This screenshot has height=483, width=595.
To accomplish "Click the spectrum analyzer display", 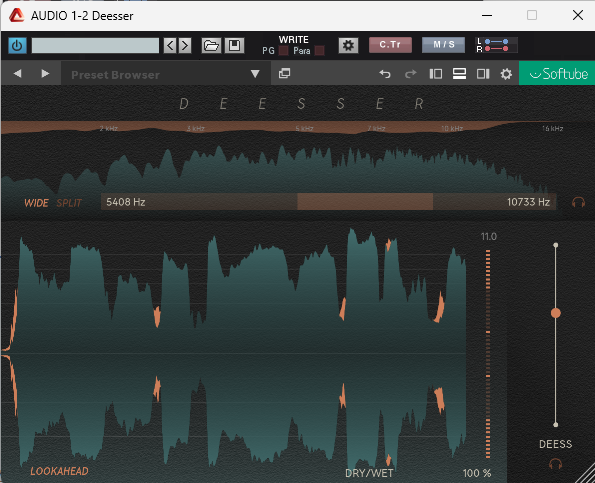I will coord(279,169).
